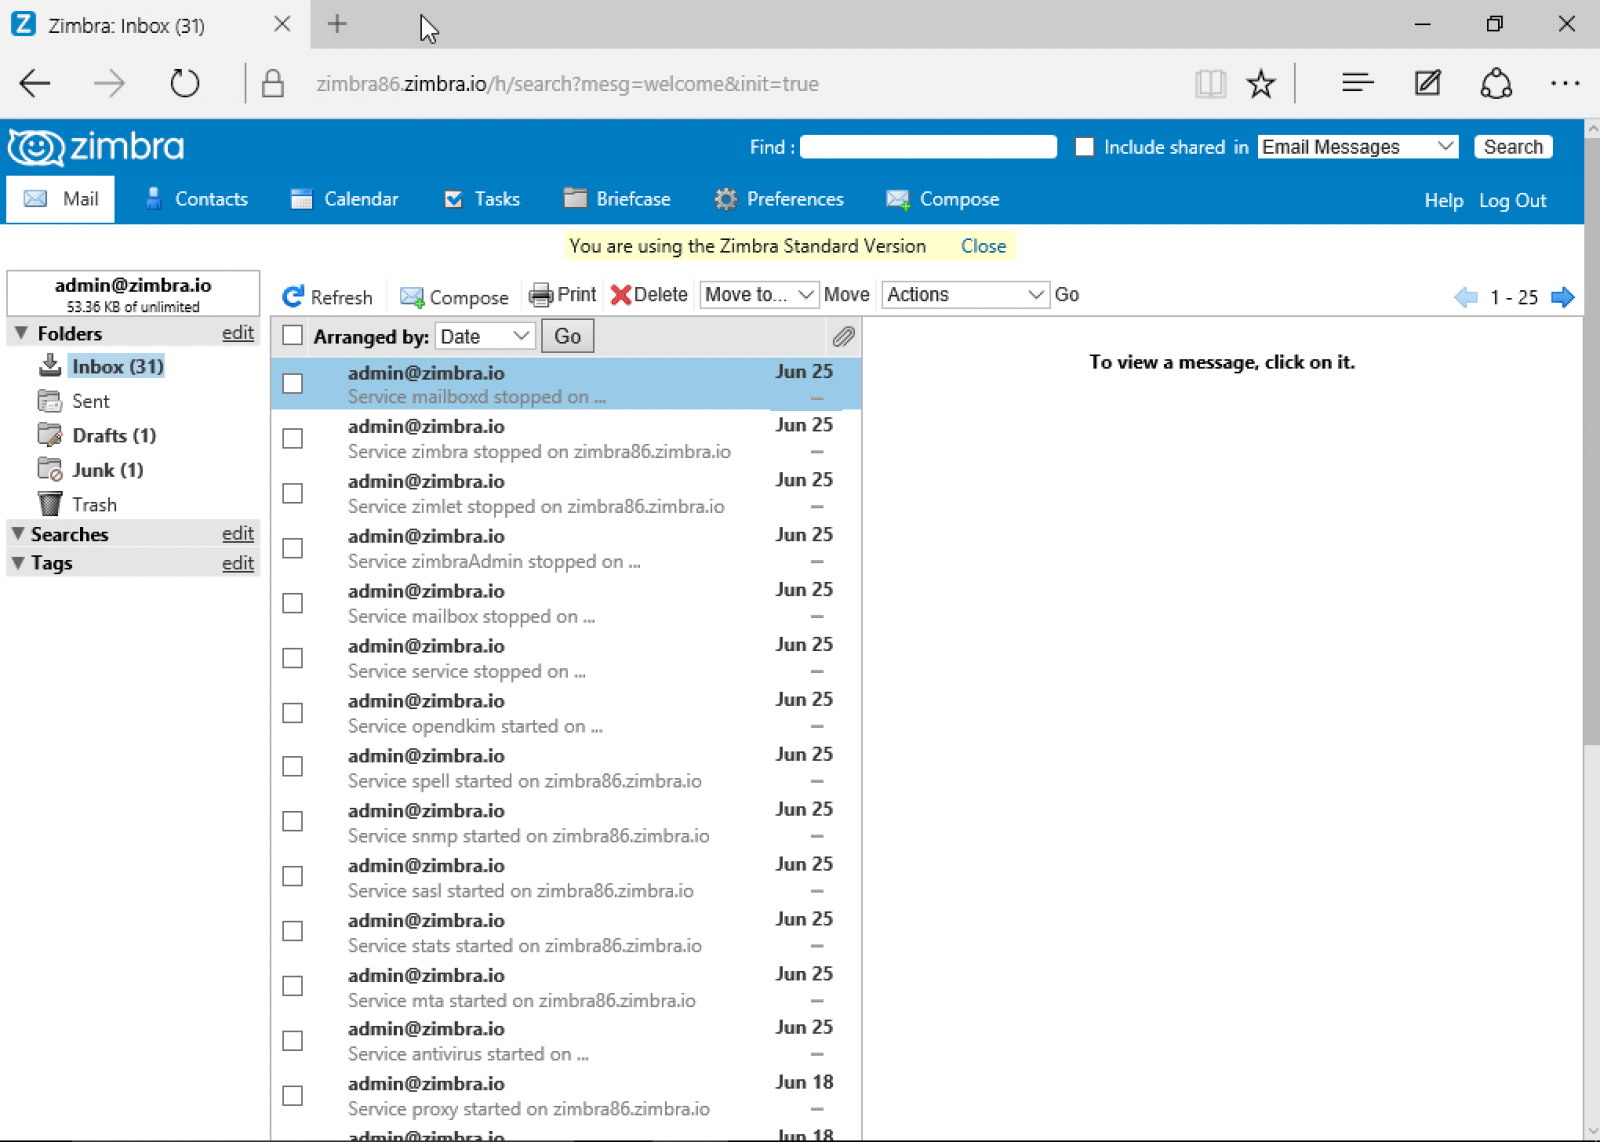1600x1142 pixels.
Task: Click the Print printer icon
Action: coord(541,295)
